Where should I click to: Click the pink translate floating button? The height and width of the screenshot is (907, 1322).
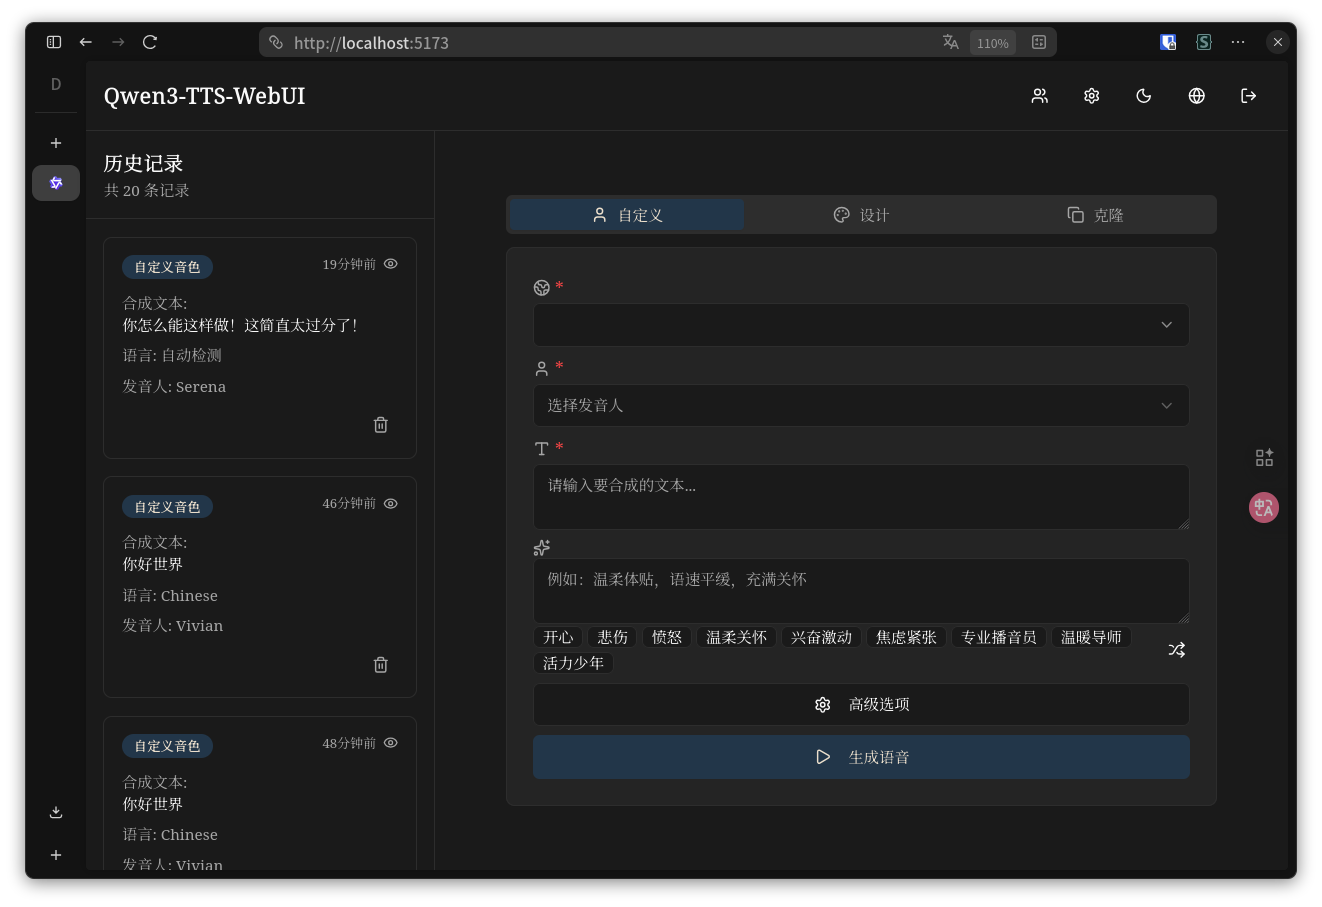point(1263,507)
